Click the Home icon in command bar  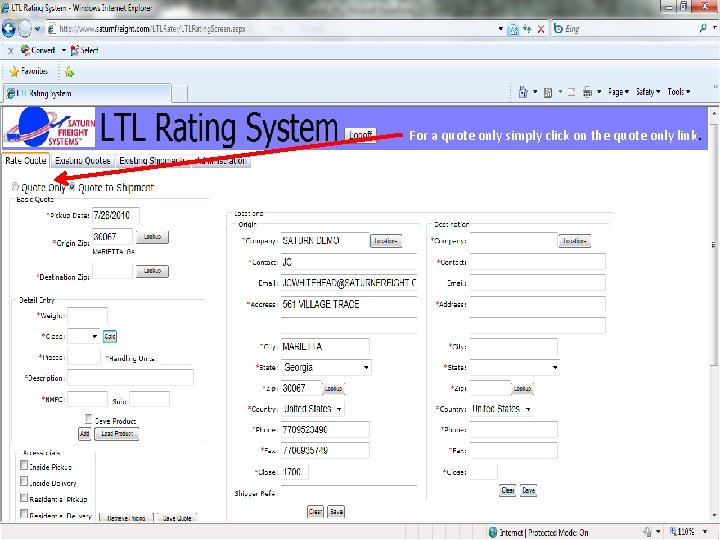[x=523, y=92]
